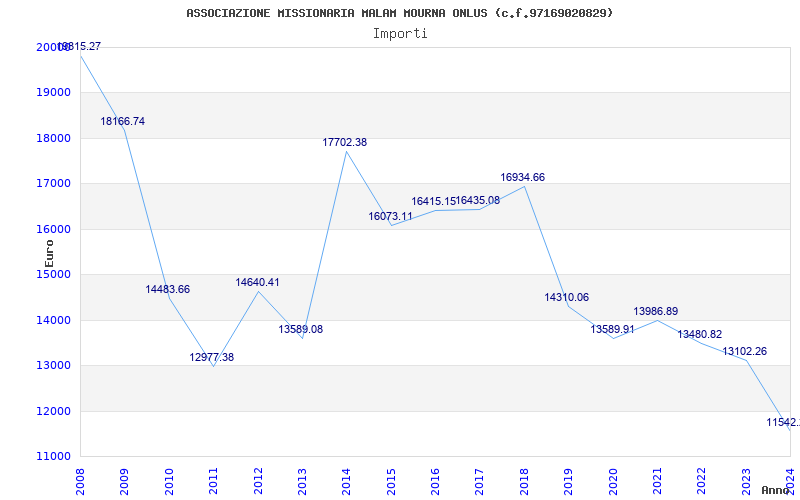
Task: Click x-axis year 2015
Action: click(x=391, y=482)
